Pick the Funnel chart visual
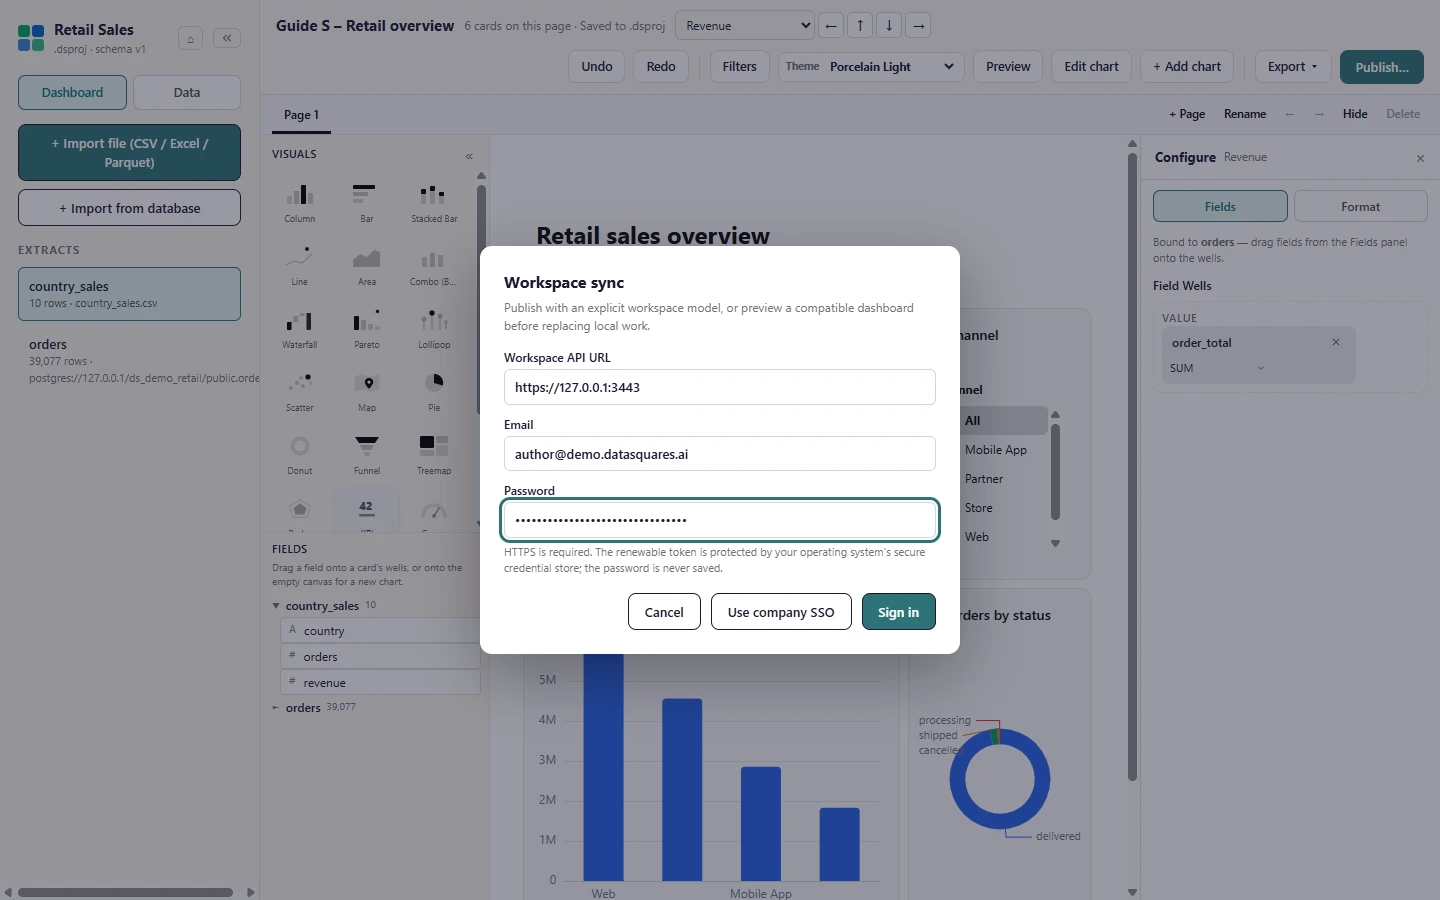Screen dimensions: 1440x900 tap(367, 454)
